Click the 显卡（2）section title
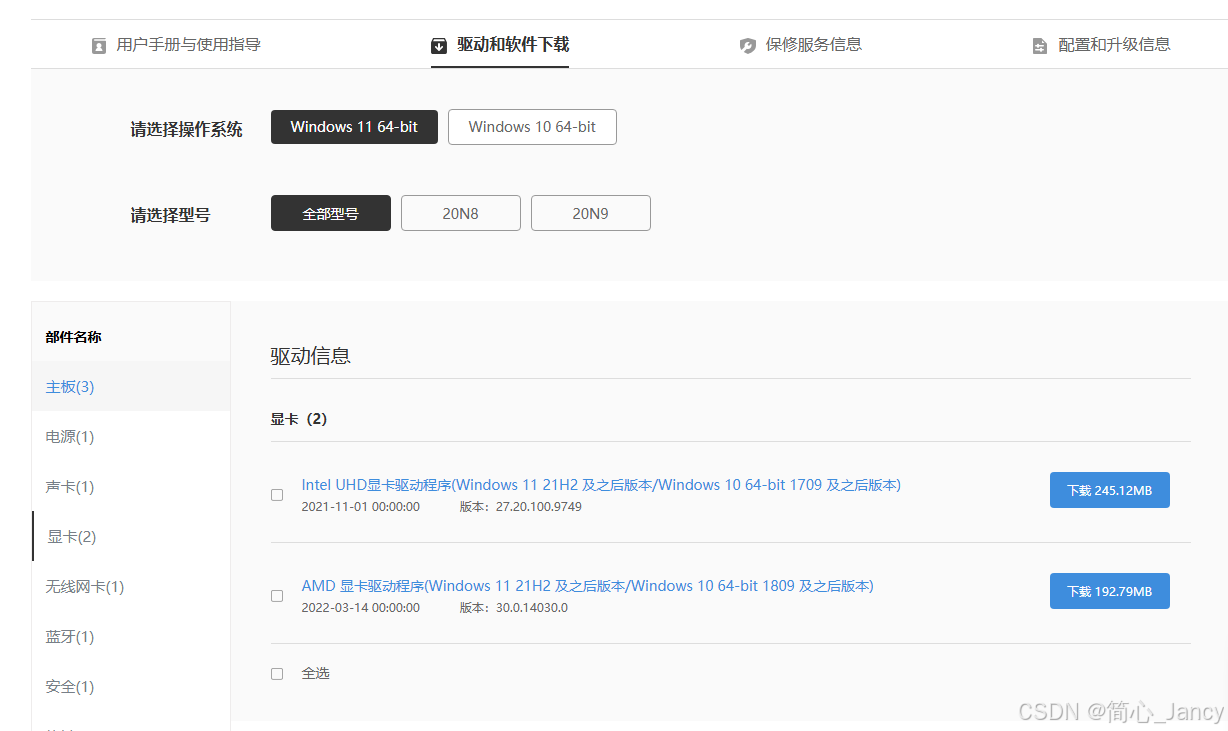Screen dimensions: 1228x731 pos(299,419)
